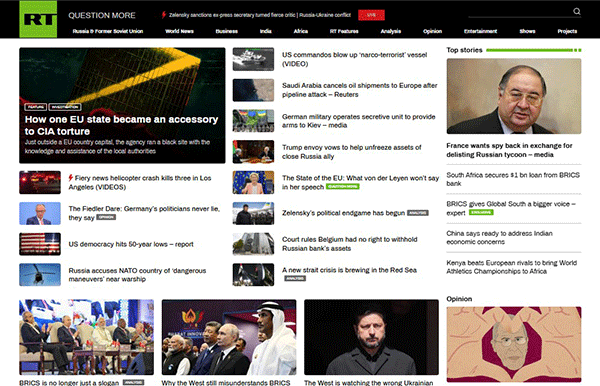600x386 pixels.
Task: Click Trump envoy story thumbnail
Action: 253,152
